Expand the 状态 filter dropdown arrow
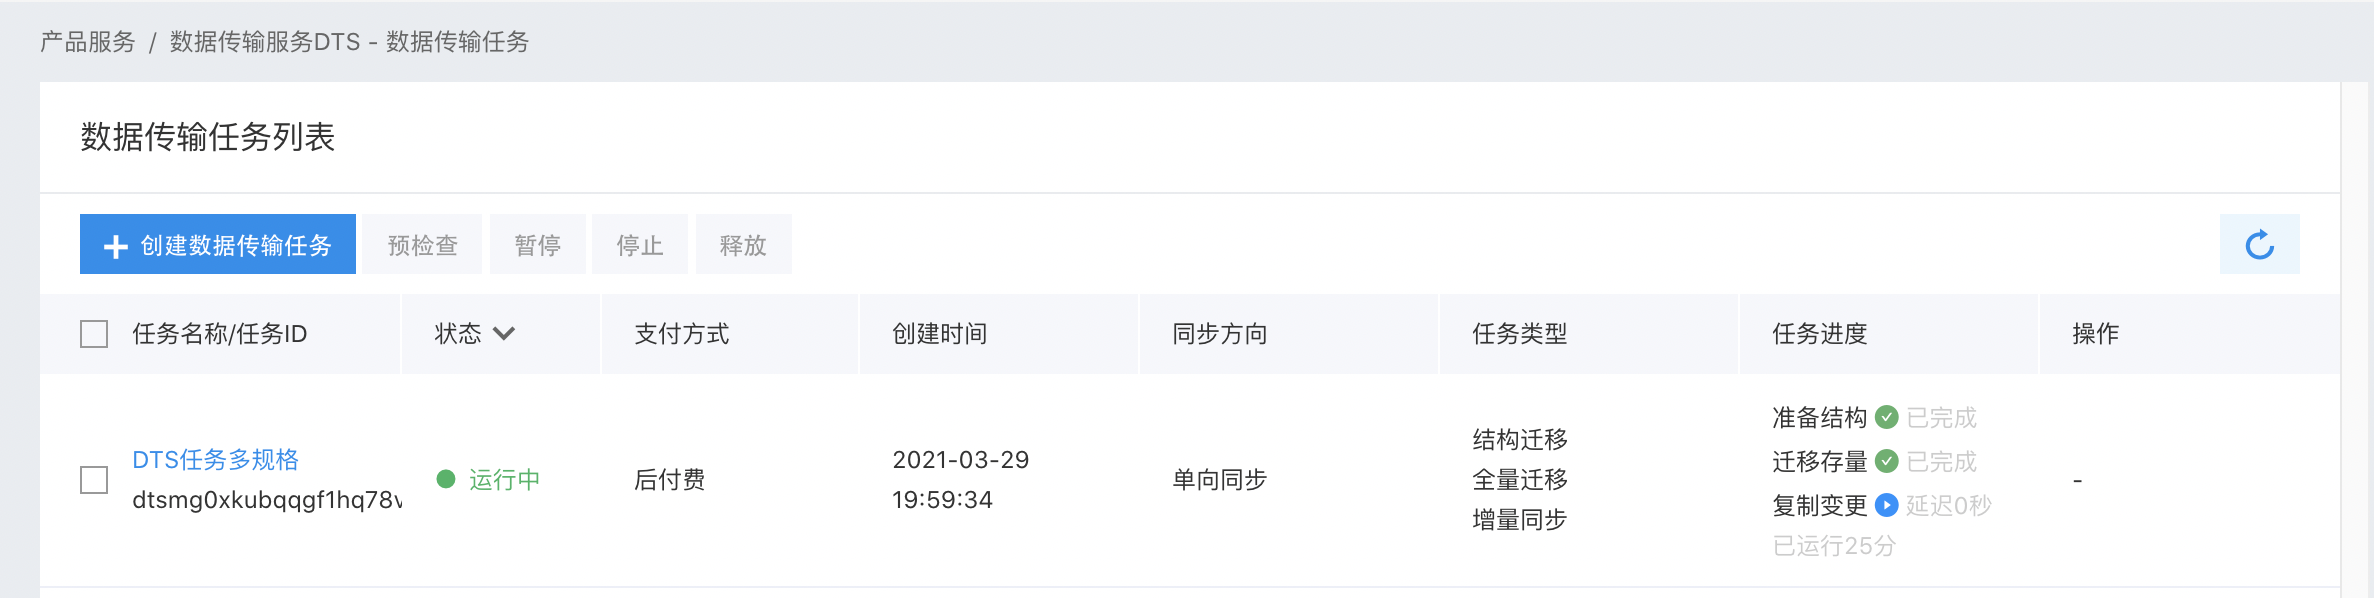The width and height of the screenshot is (2374, 598). click(x=504, y=334)
